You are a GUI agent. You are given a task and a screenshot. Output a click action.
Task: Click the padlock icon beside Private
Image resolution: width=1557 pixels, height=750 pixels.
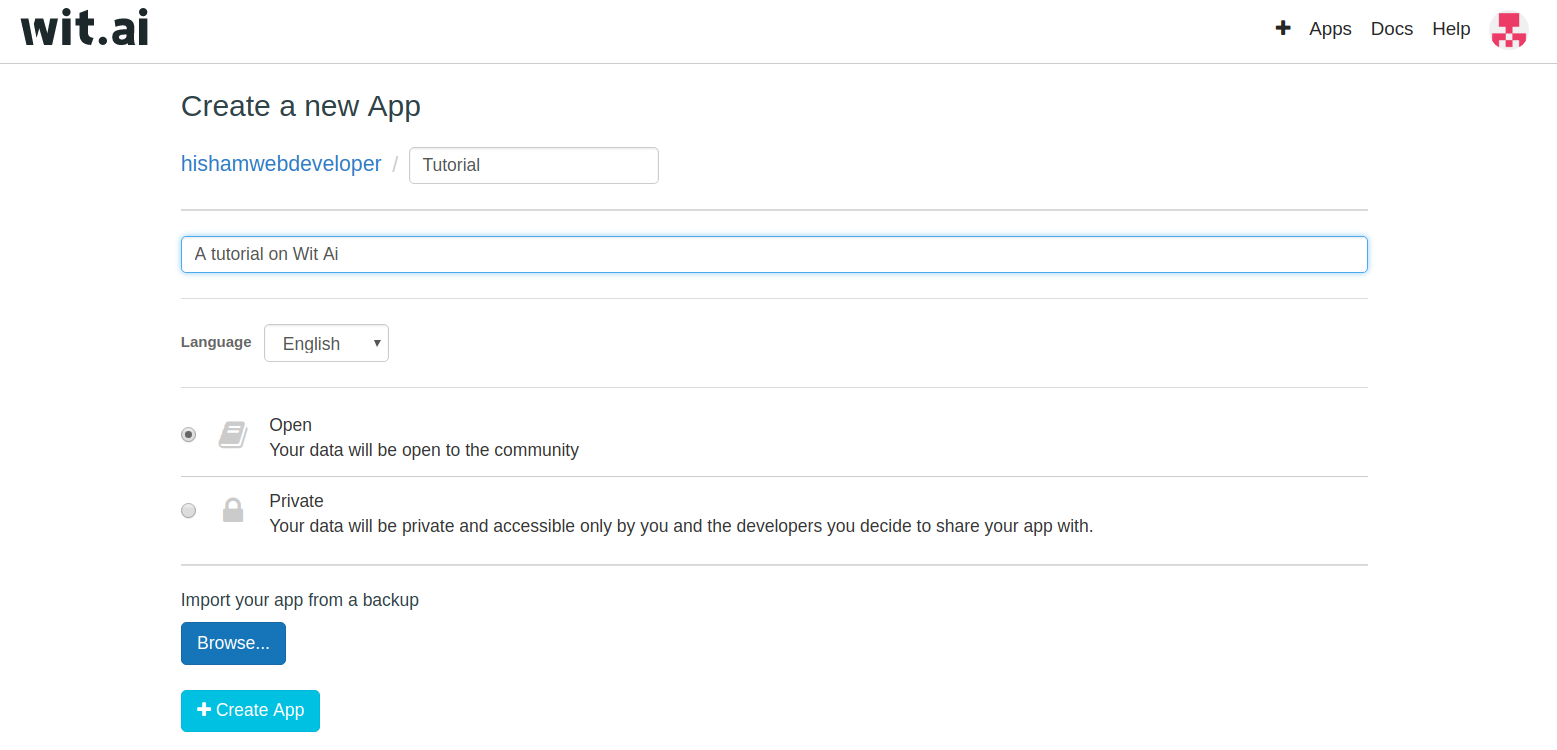coord(233,511)
